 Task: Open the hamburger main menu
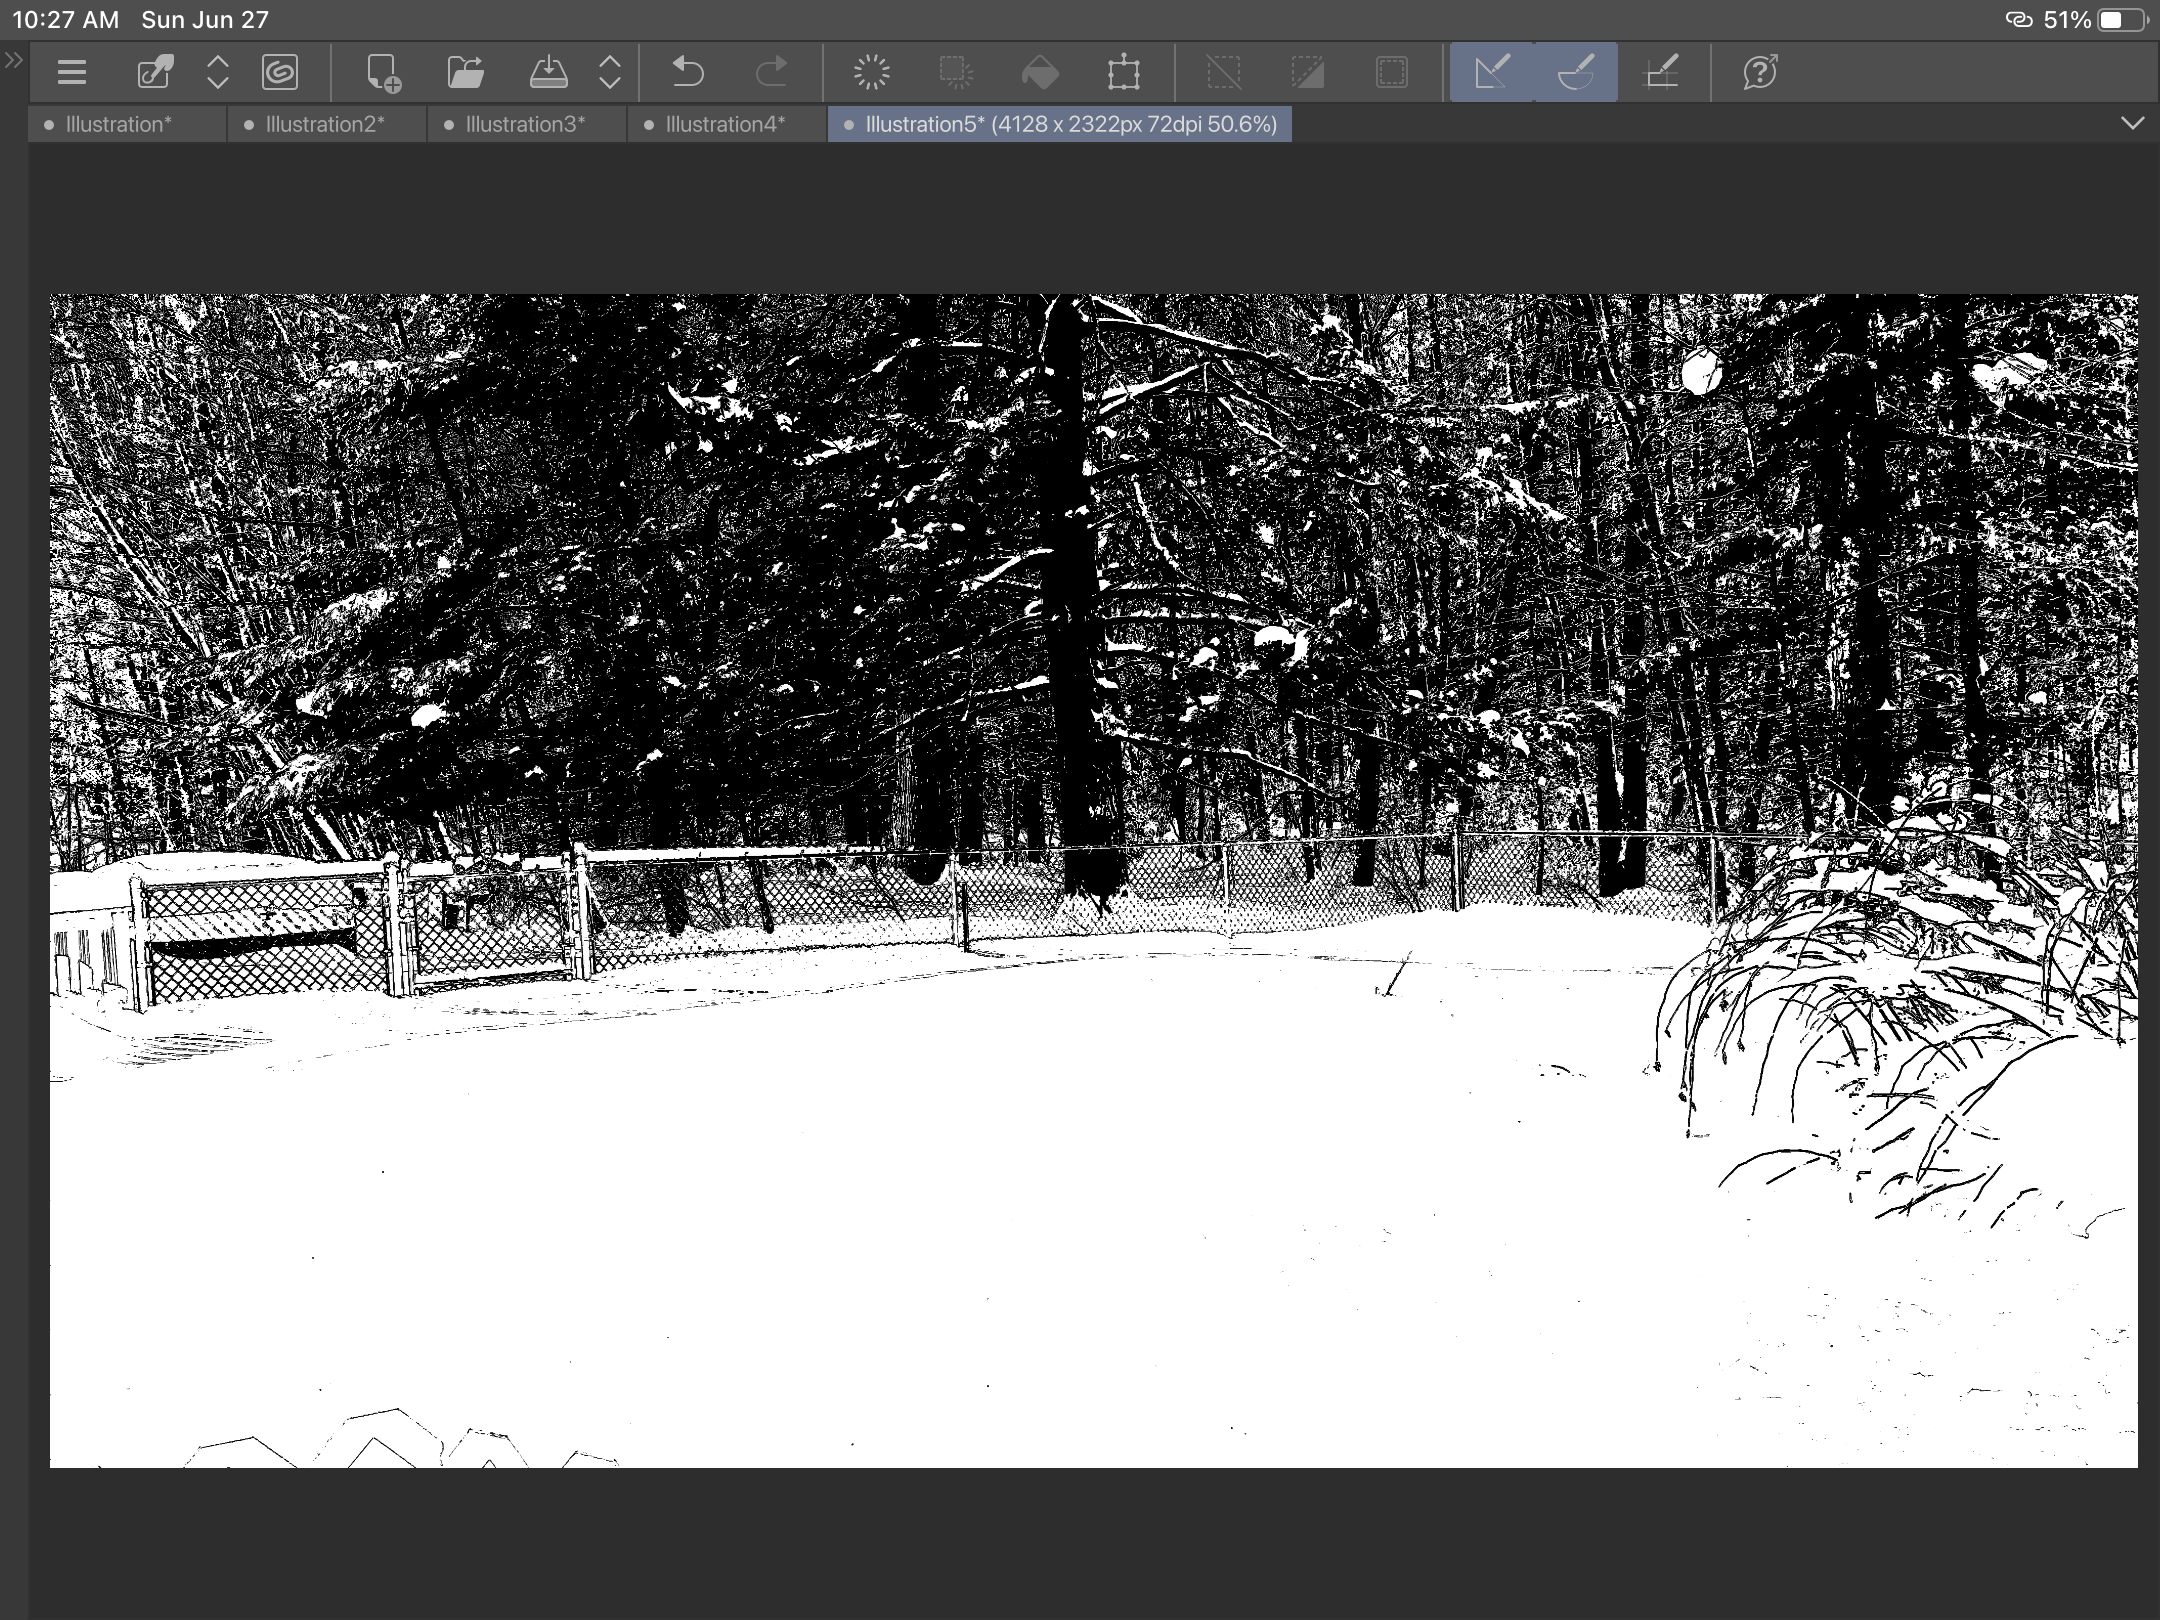click(x=72, y=72)
